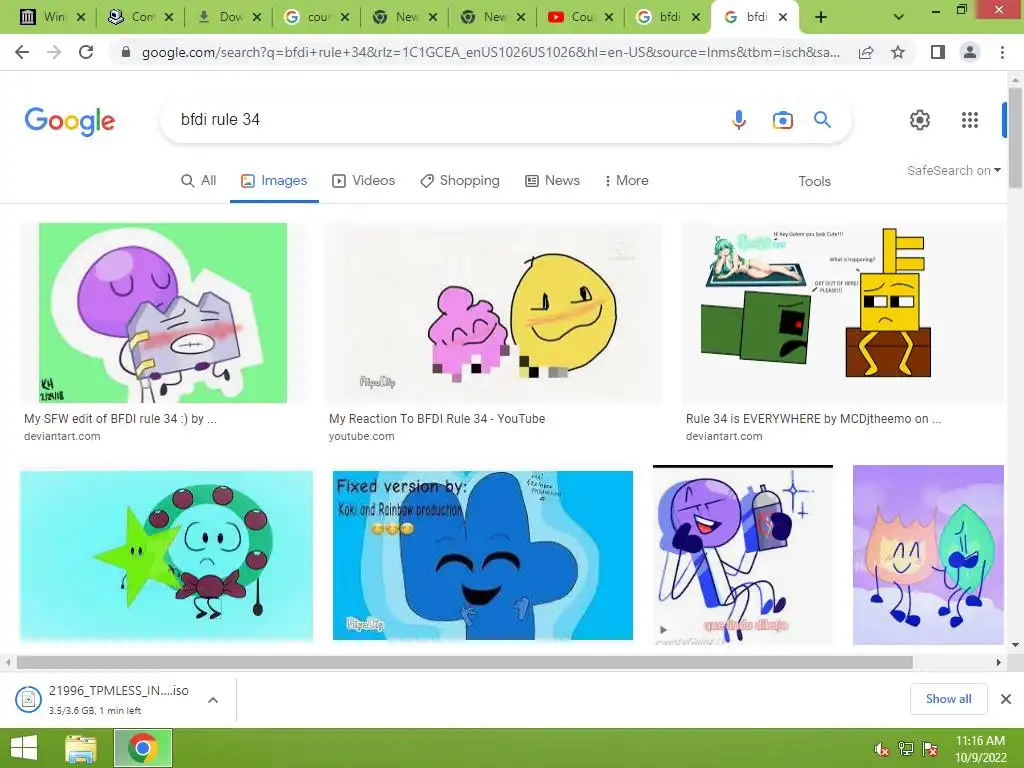Click the muted volume tray icon

(x=882, y=750)
